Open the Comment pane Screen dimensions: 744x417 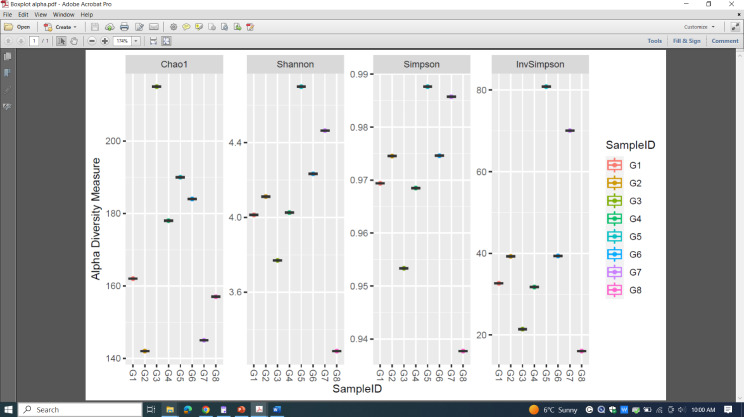tap(724, 41)
